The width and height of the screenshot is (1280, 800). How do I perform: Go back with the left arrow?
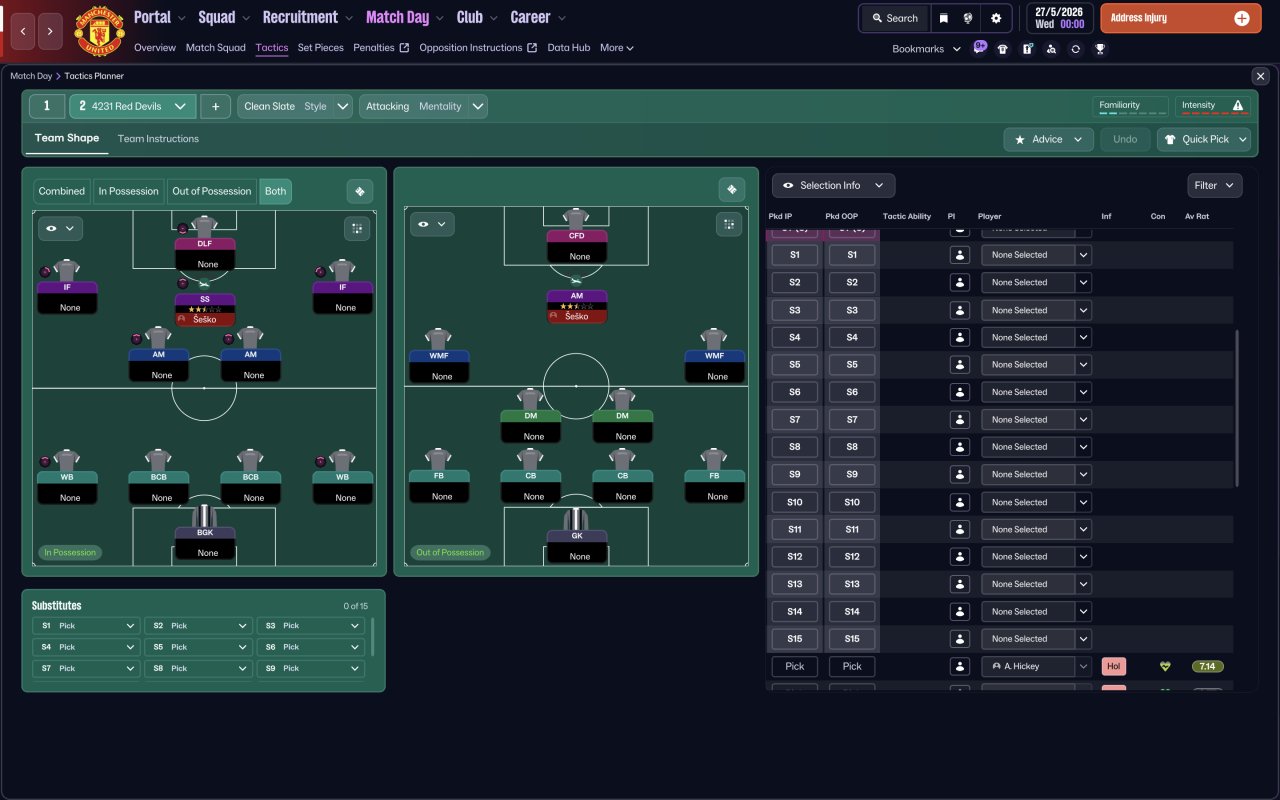point(23,31)
